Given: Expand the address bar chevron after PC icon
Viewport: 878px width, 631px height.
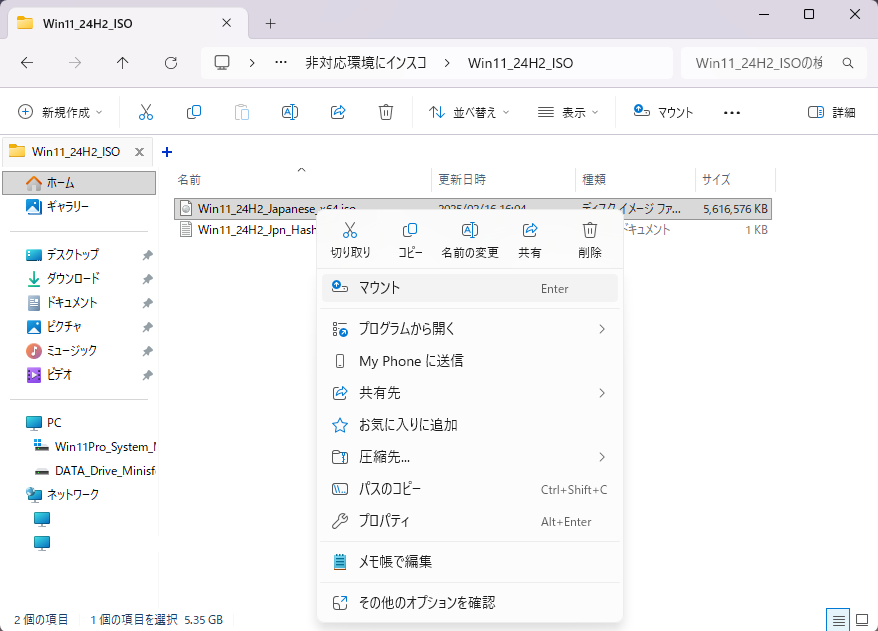Looking at the screenshot, I should tap(252, 63).
